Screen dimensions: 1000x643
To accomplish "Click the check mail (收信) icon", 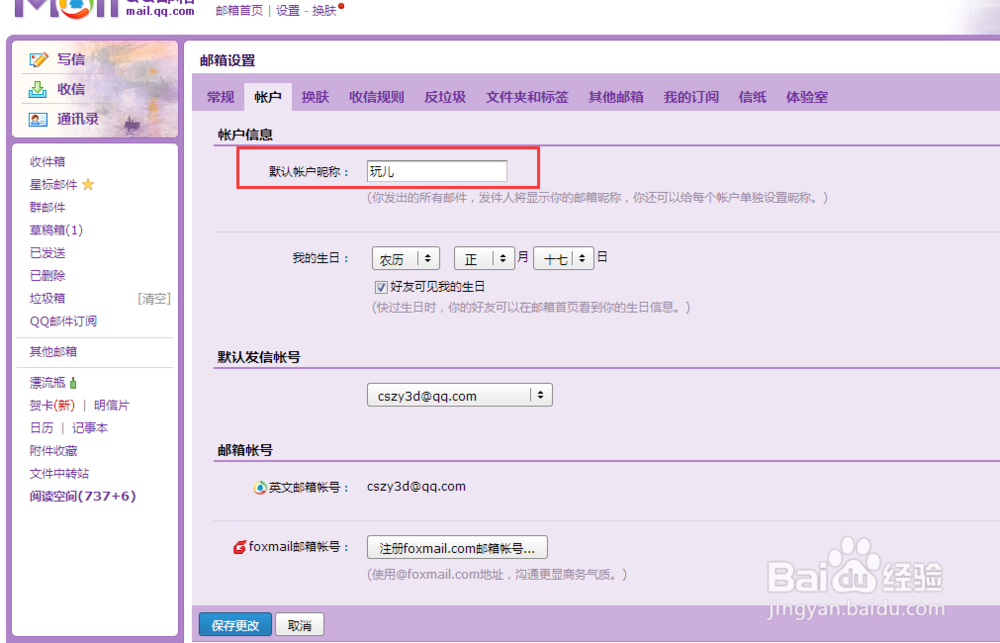I will [x=40, y=88].
